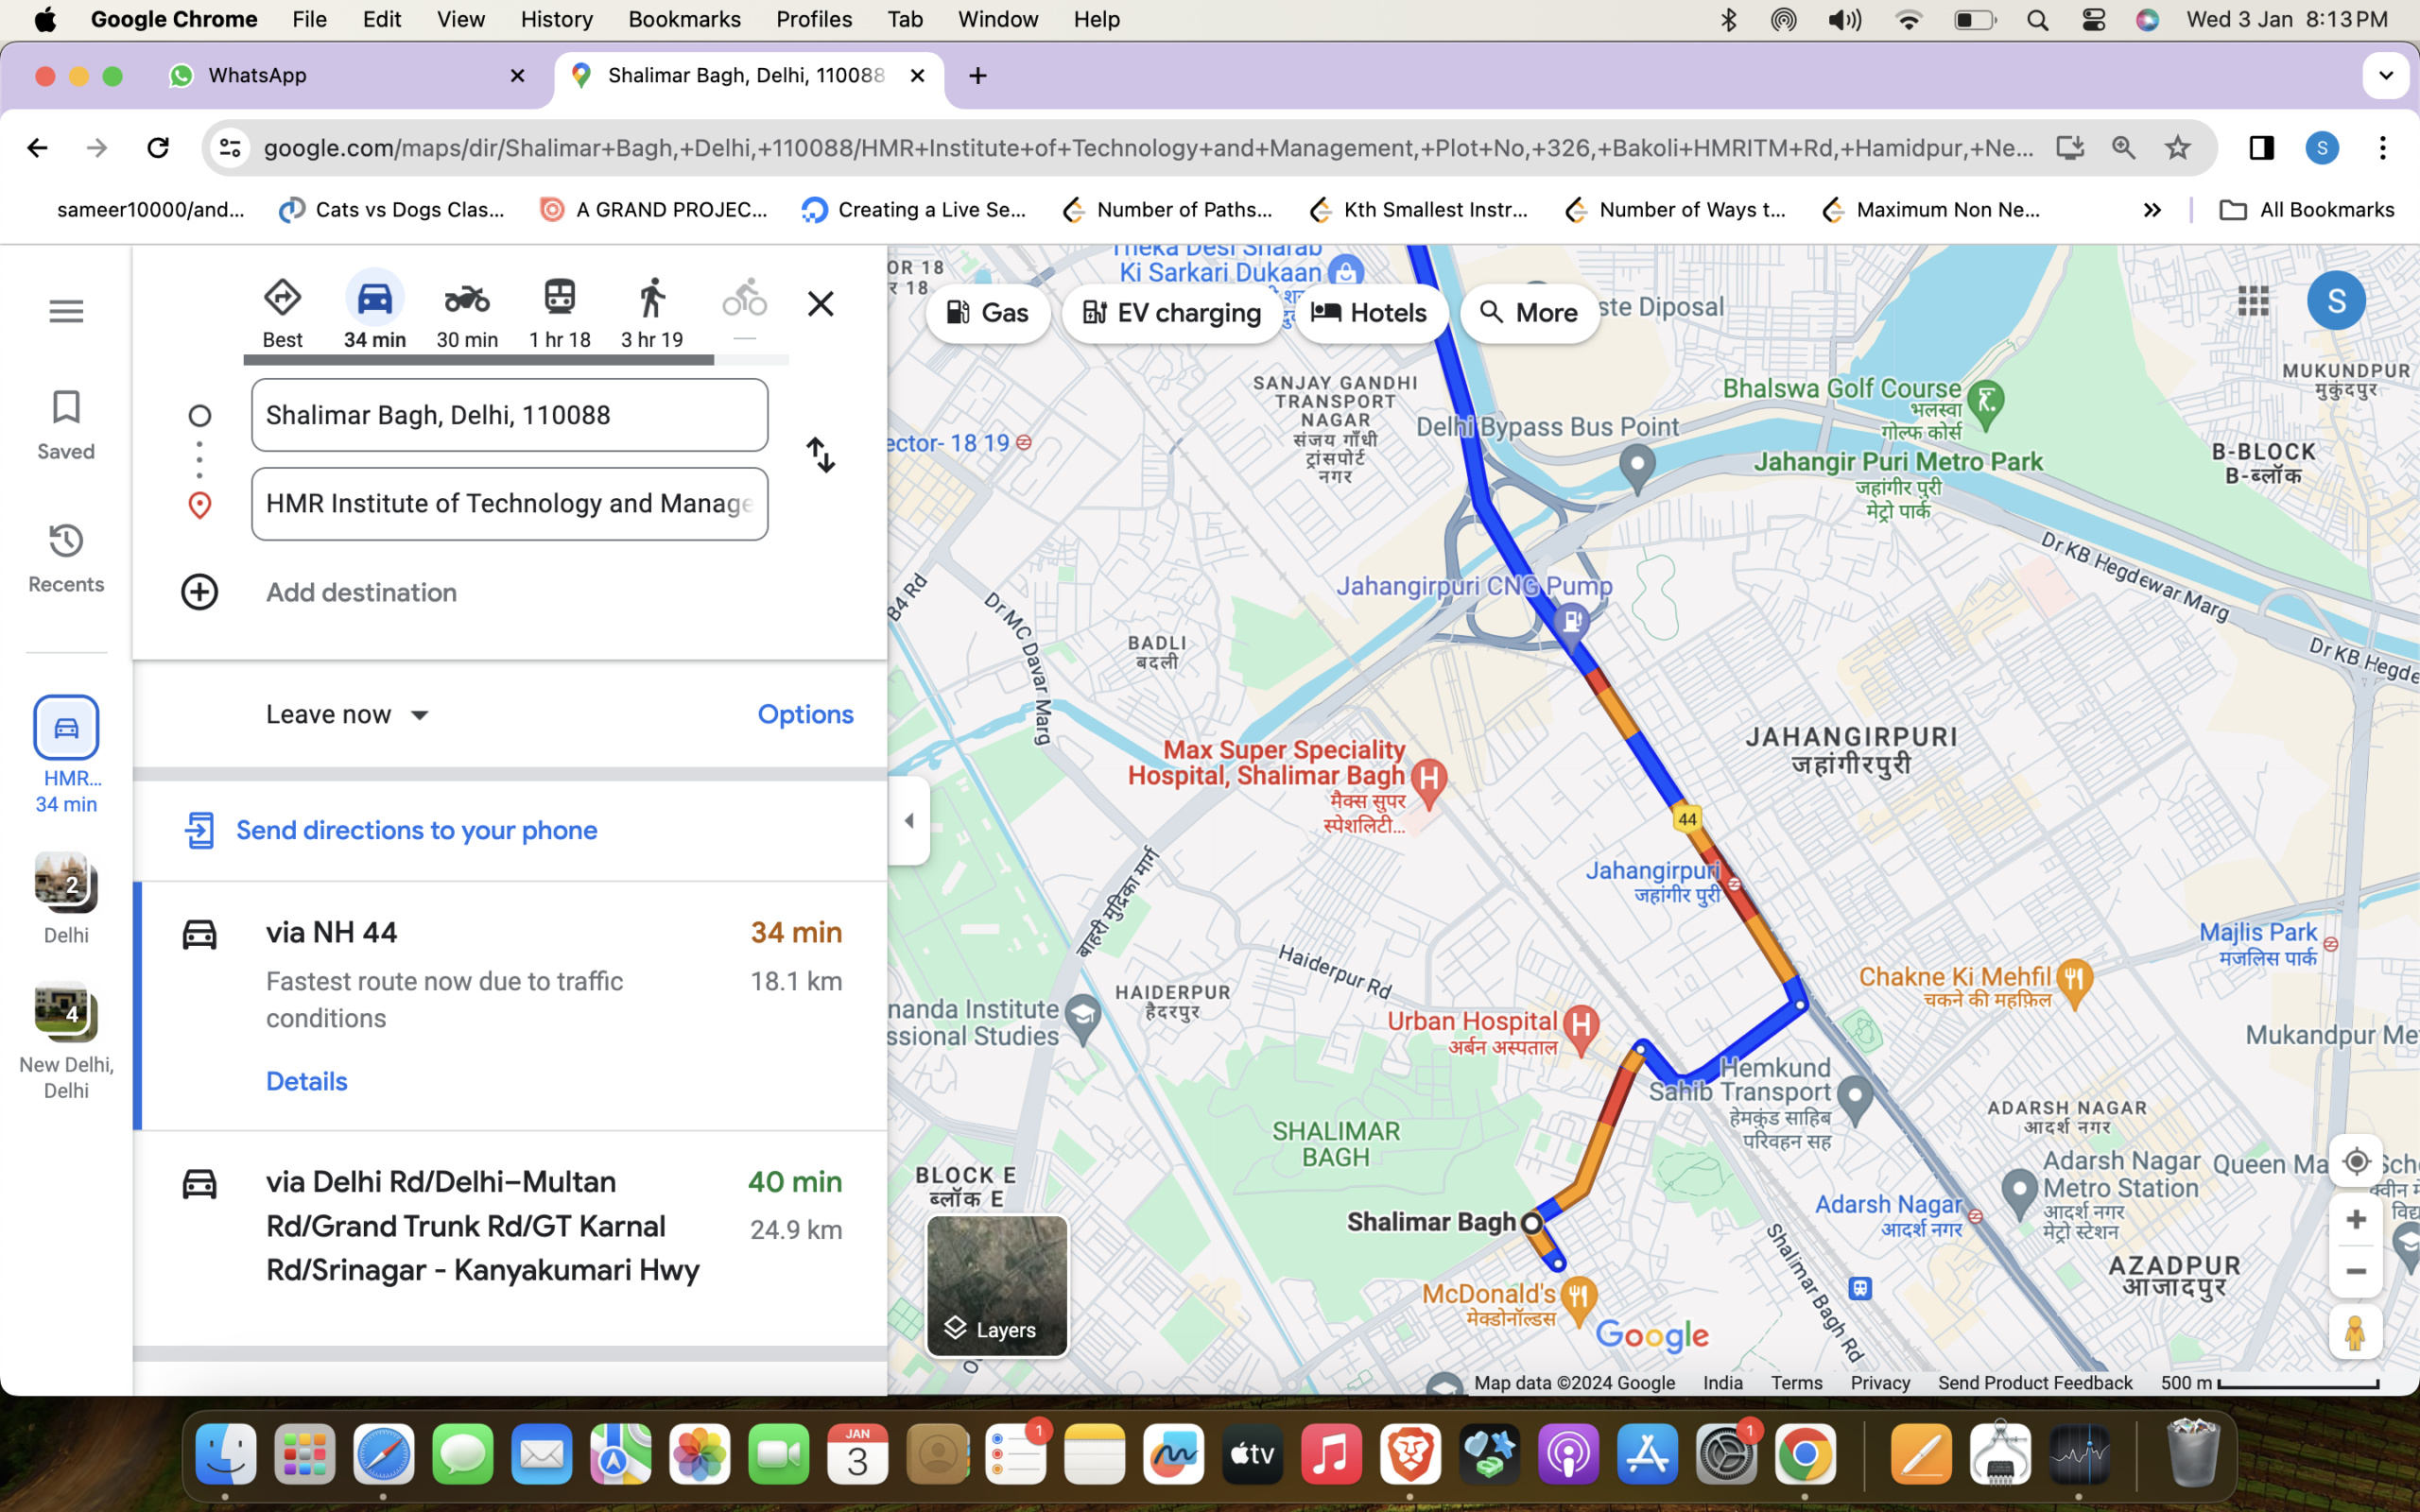This screenshot has height=1512, width=2420.
Task: Expand the Leave now dropdown
Action: (x=347, y=714)
